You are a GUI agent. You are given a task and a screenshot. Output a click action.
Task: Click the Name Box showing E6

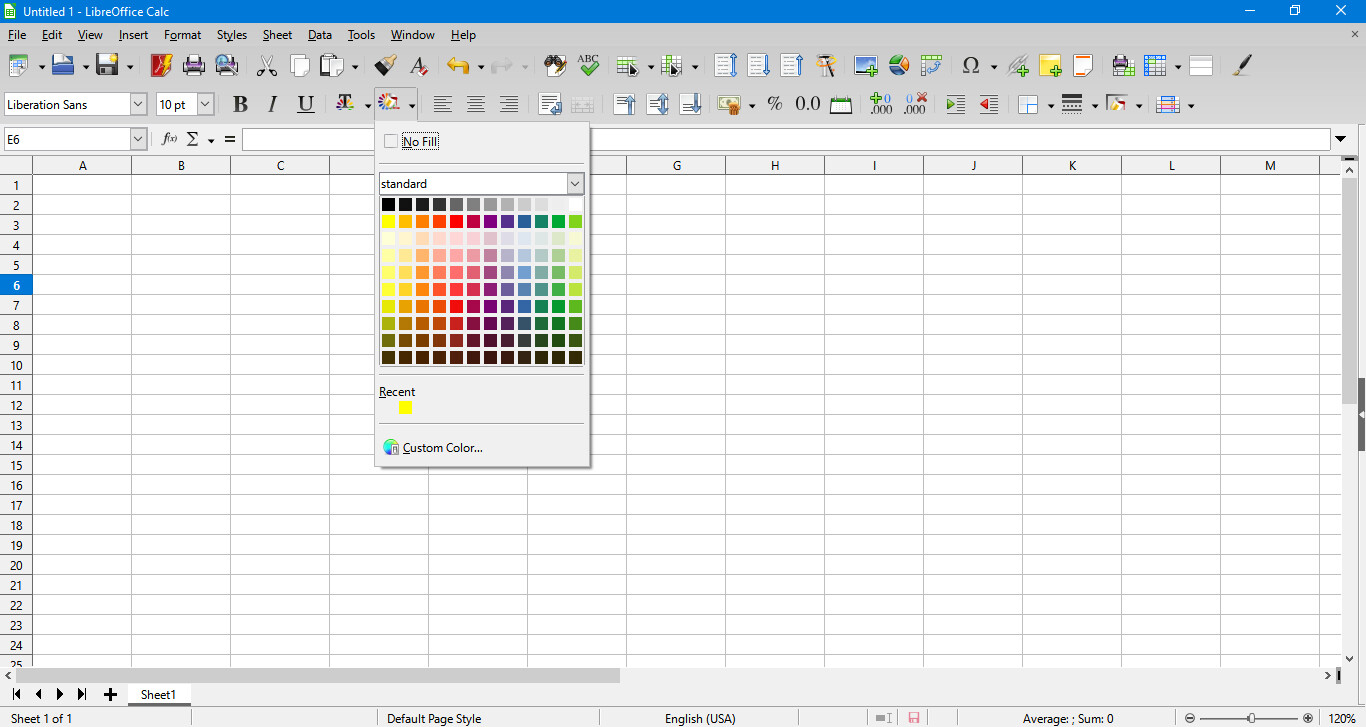point(66,139)
